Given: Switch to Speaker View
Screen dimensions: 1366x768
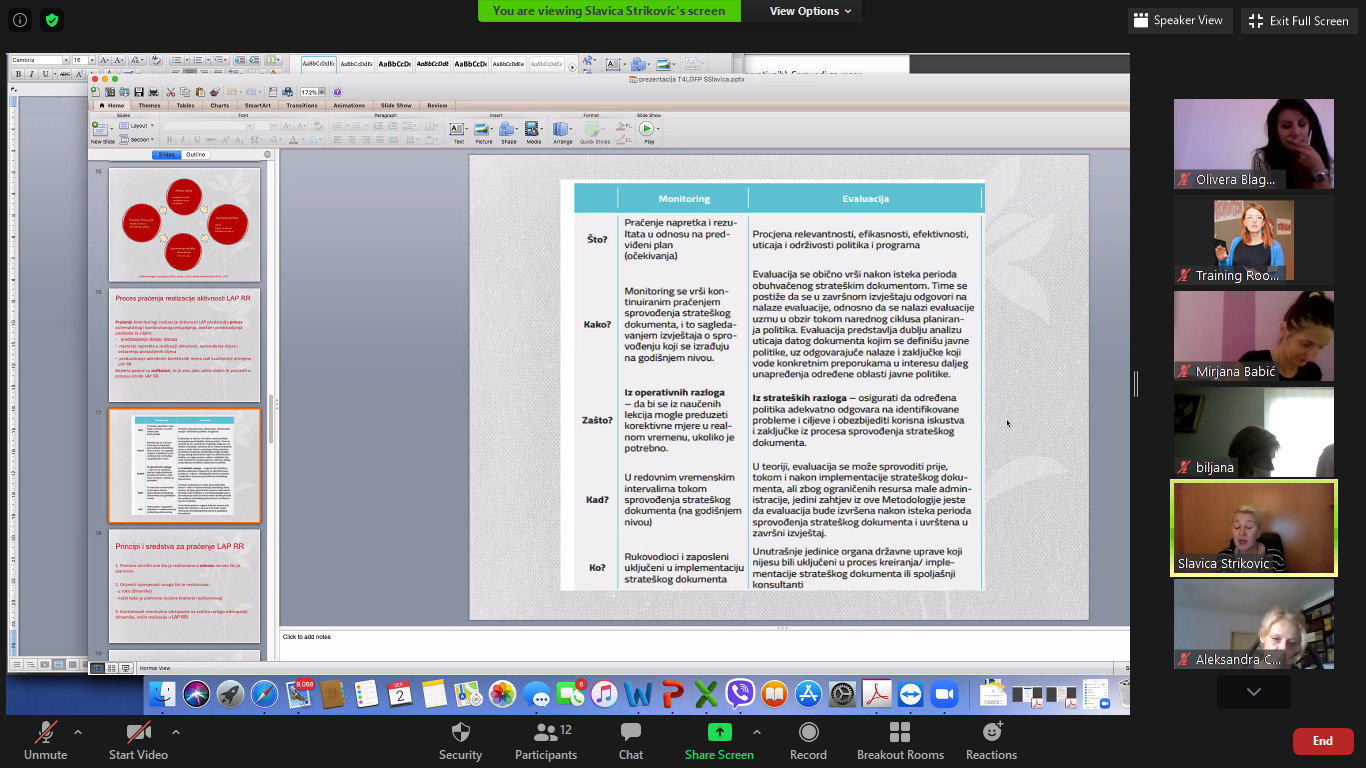Looking at the screenshot, I should [x=1179, y=20].
